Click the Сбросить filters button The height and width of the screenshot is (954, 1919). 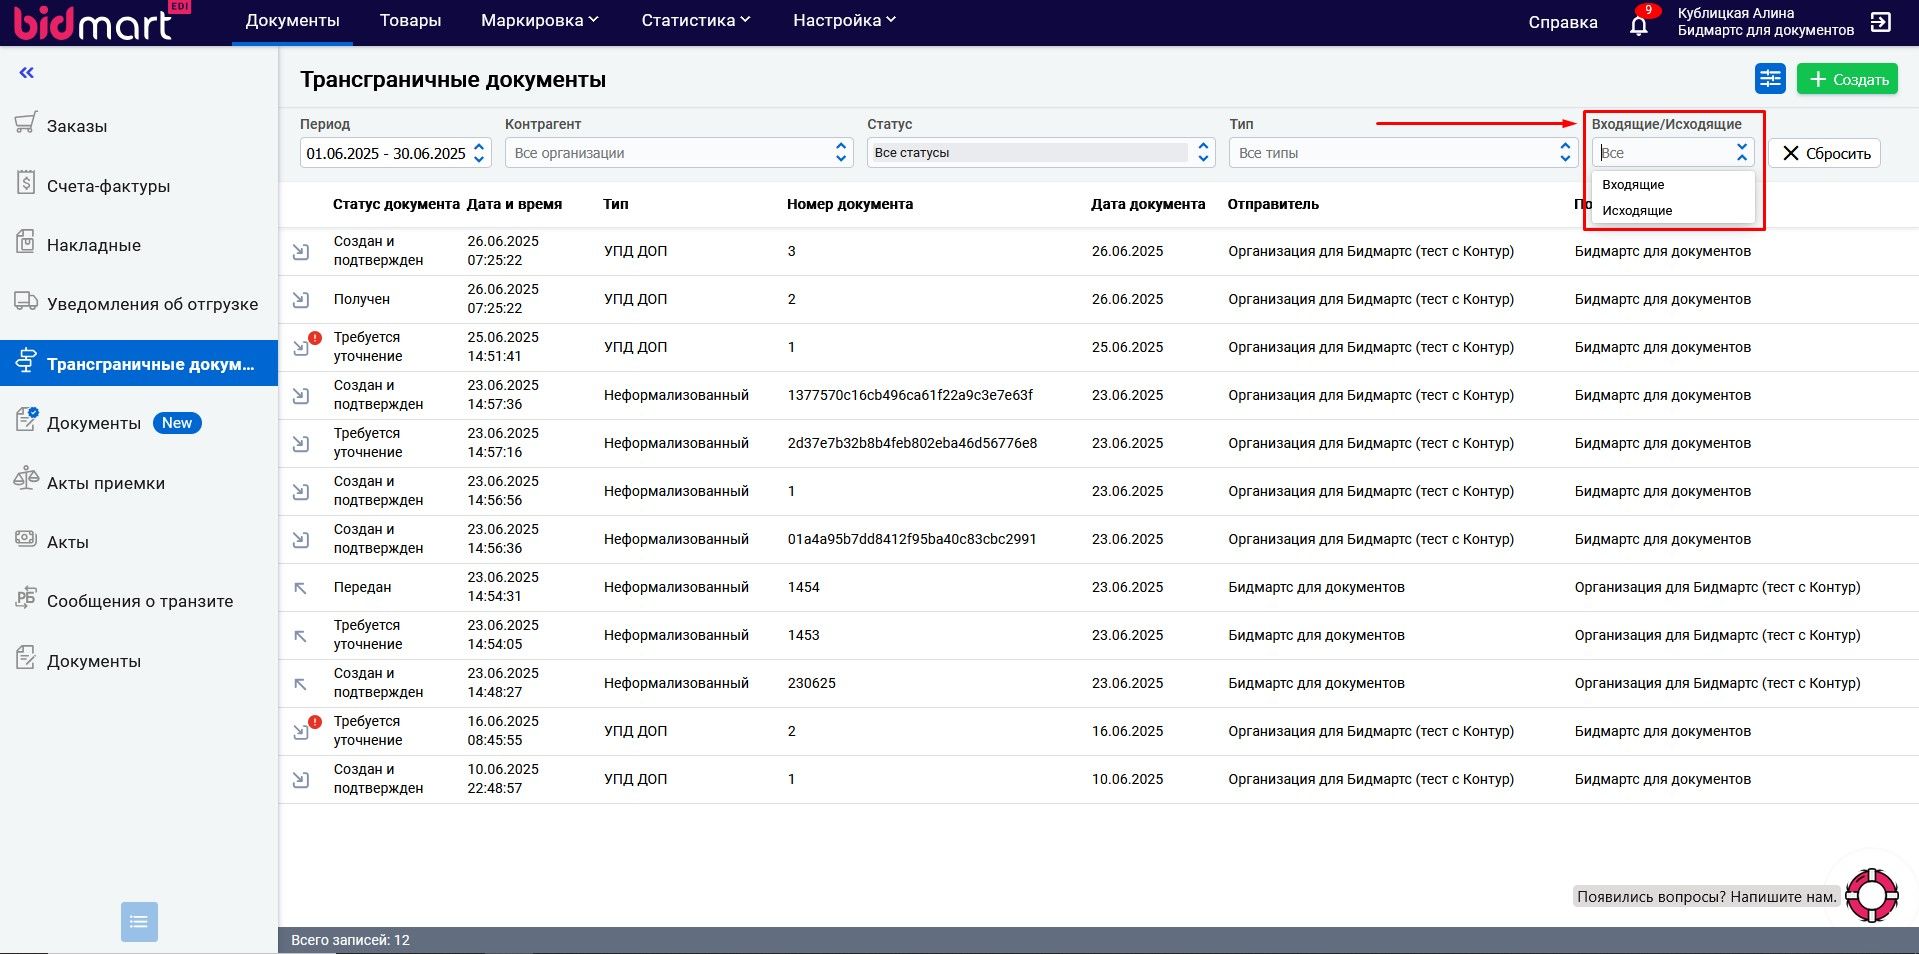[x=1825, y=153]
